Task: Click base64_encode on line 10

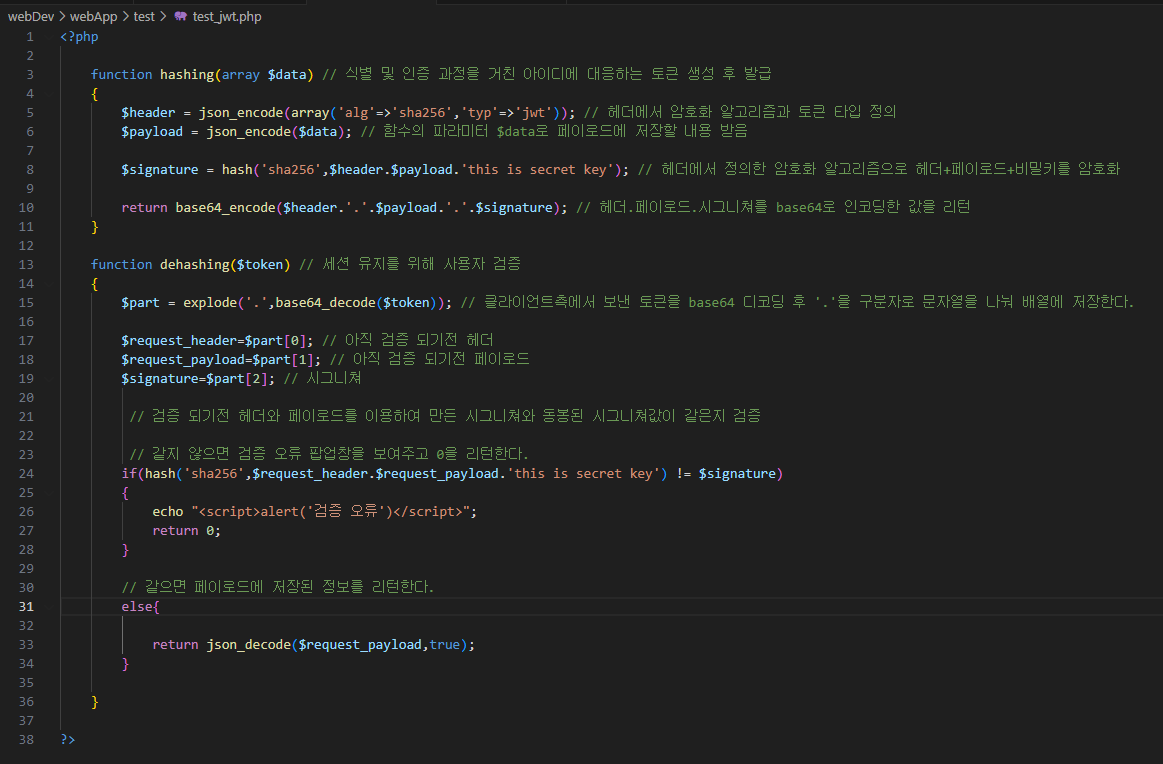Action: pos(225,208)
